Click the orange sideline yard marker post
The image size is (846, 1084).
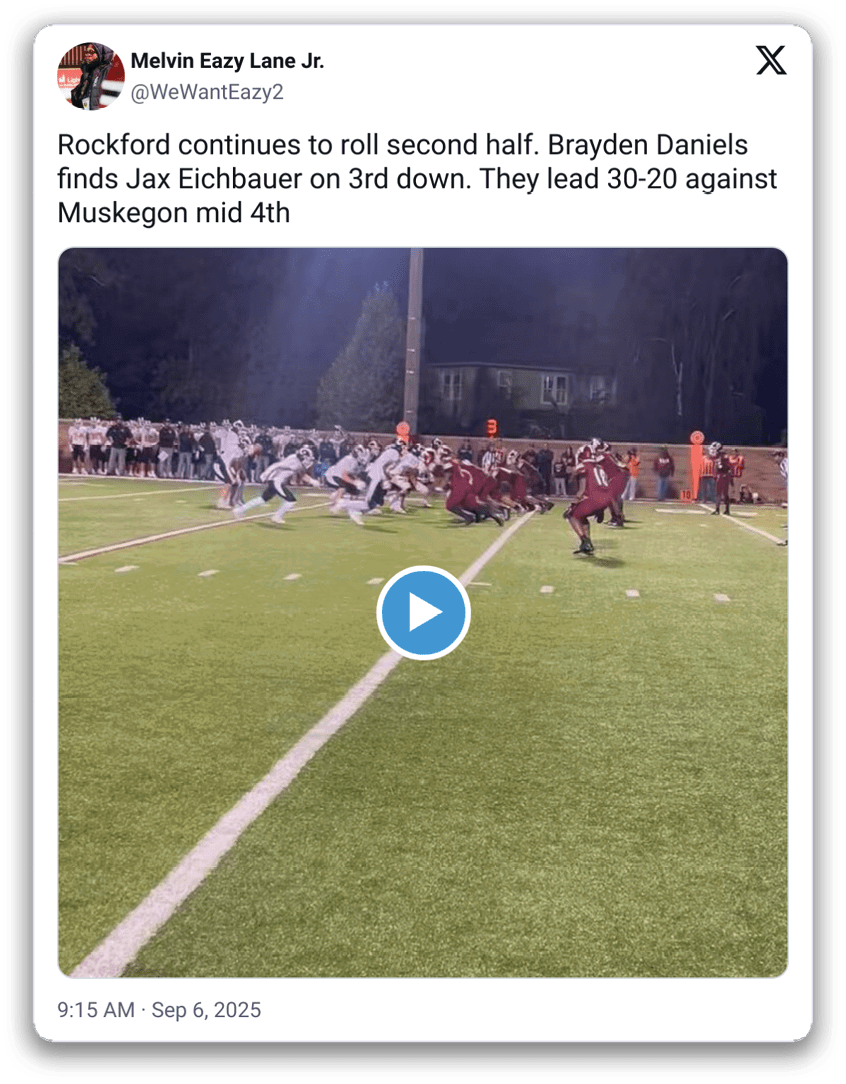coord(696,465)
